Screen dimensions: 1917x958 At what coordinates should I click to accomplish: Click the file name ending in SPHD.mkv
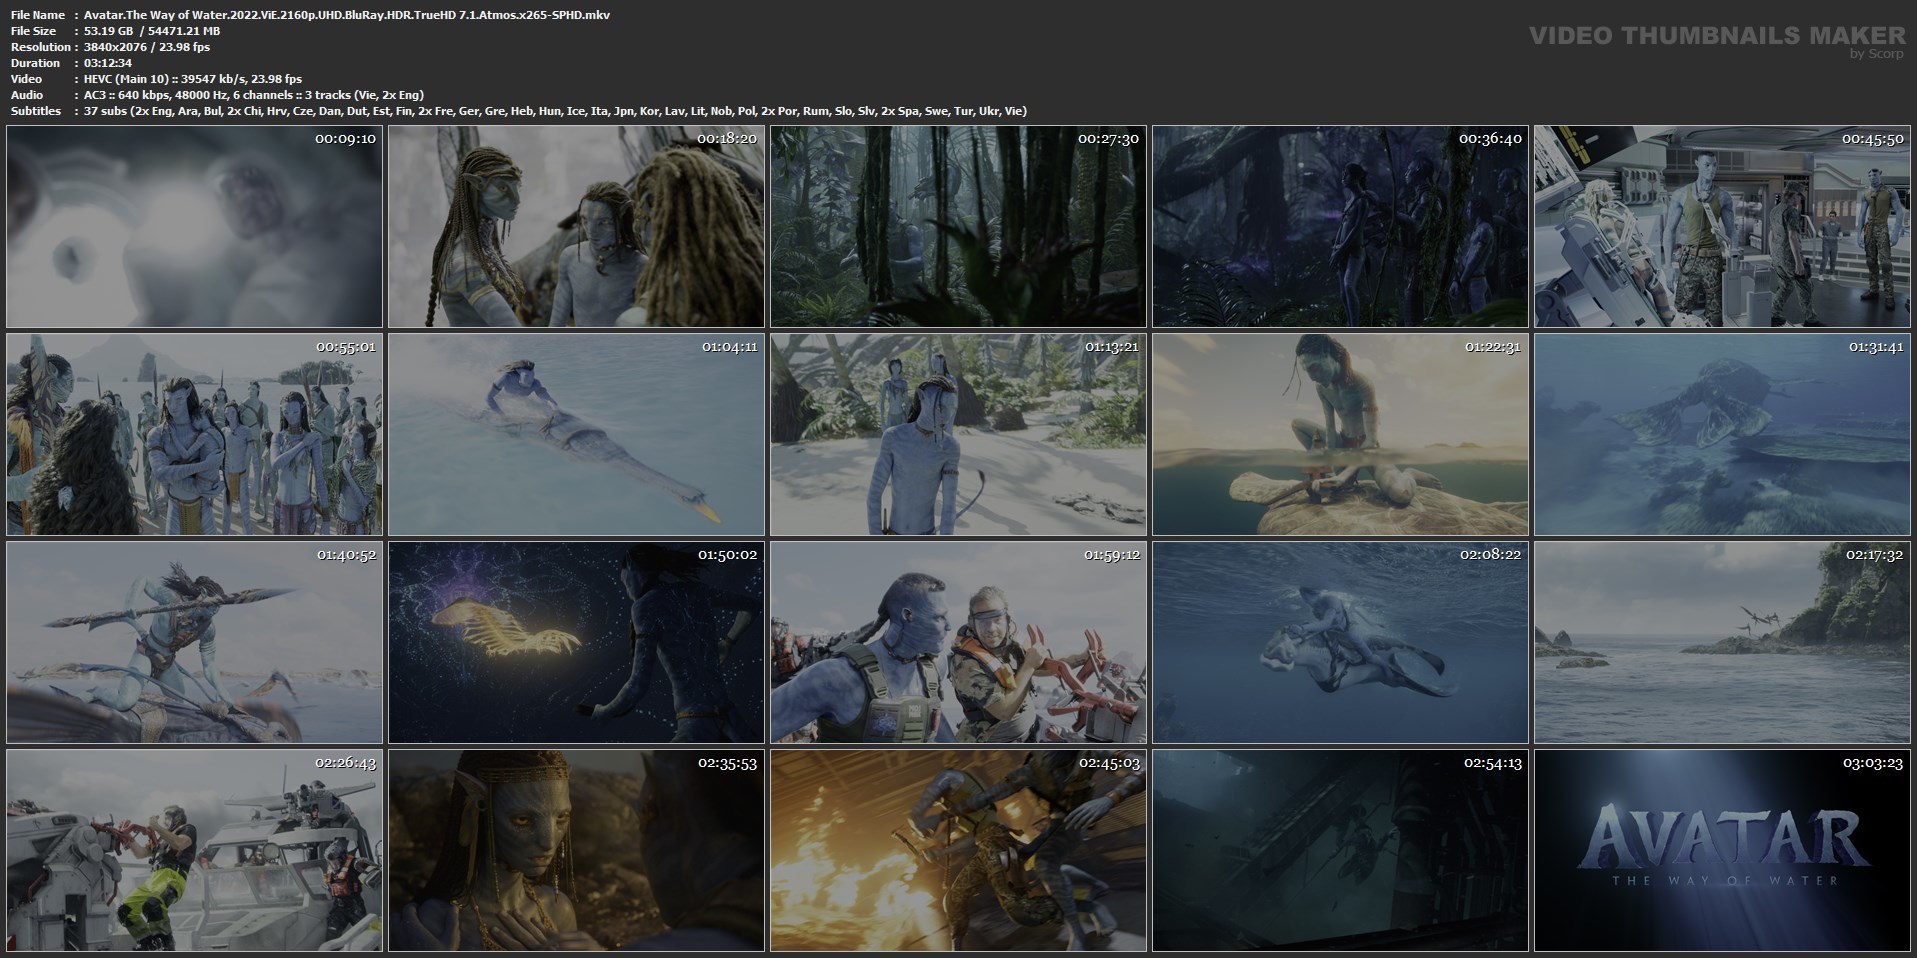(x=347, y=15)
